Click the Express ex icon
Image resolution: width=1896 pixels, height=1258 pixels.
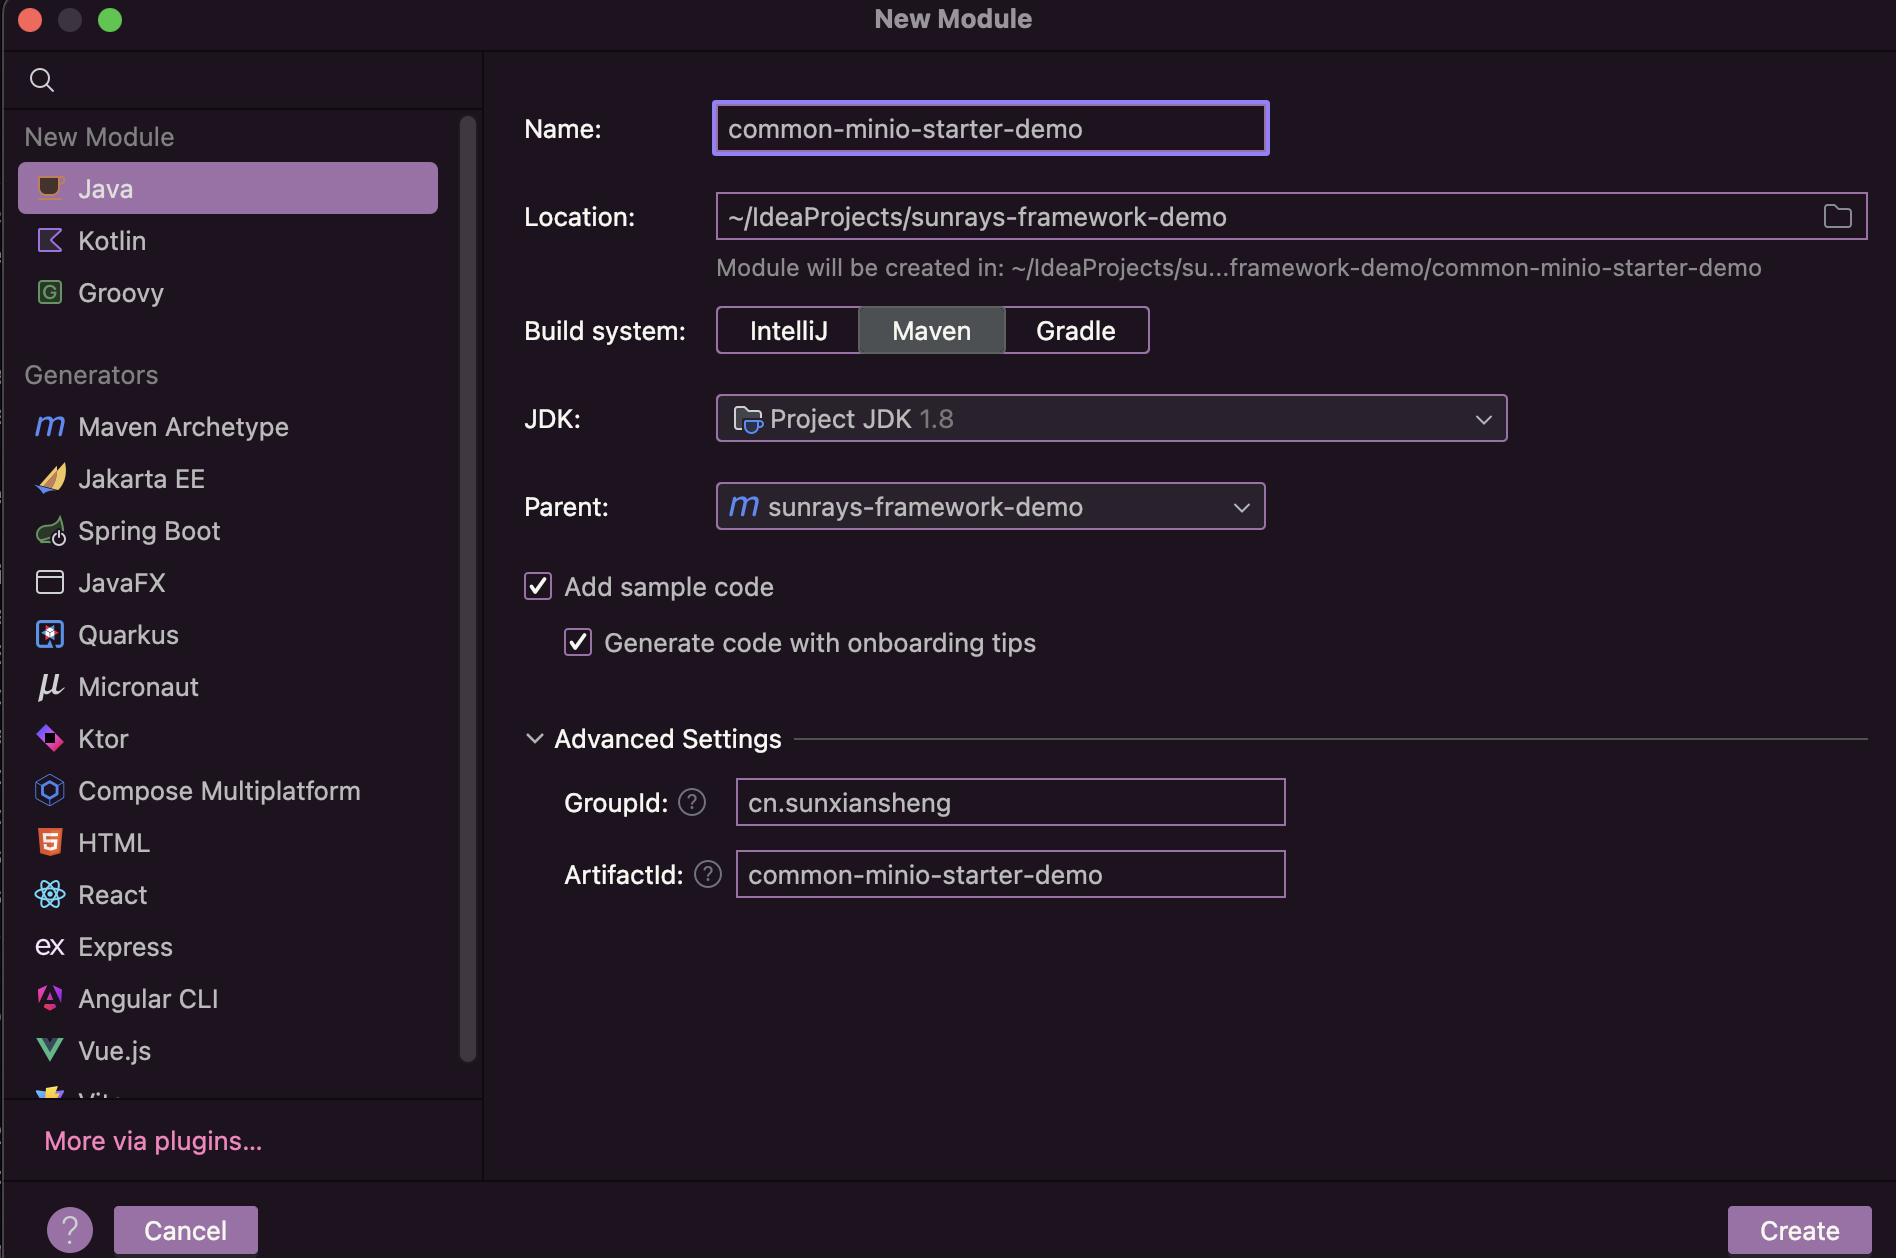click(x=50, y=946)
